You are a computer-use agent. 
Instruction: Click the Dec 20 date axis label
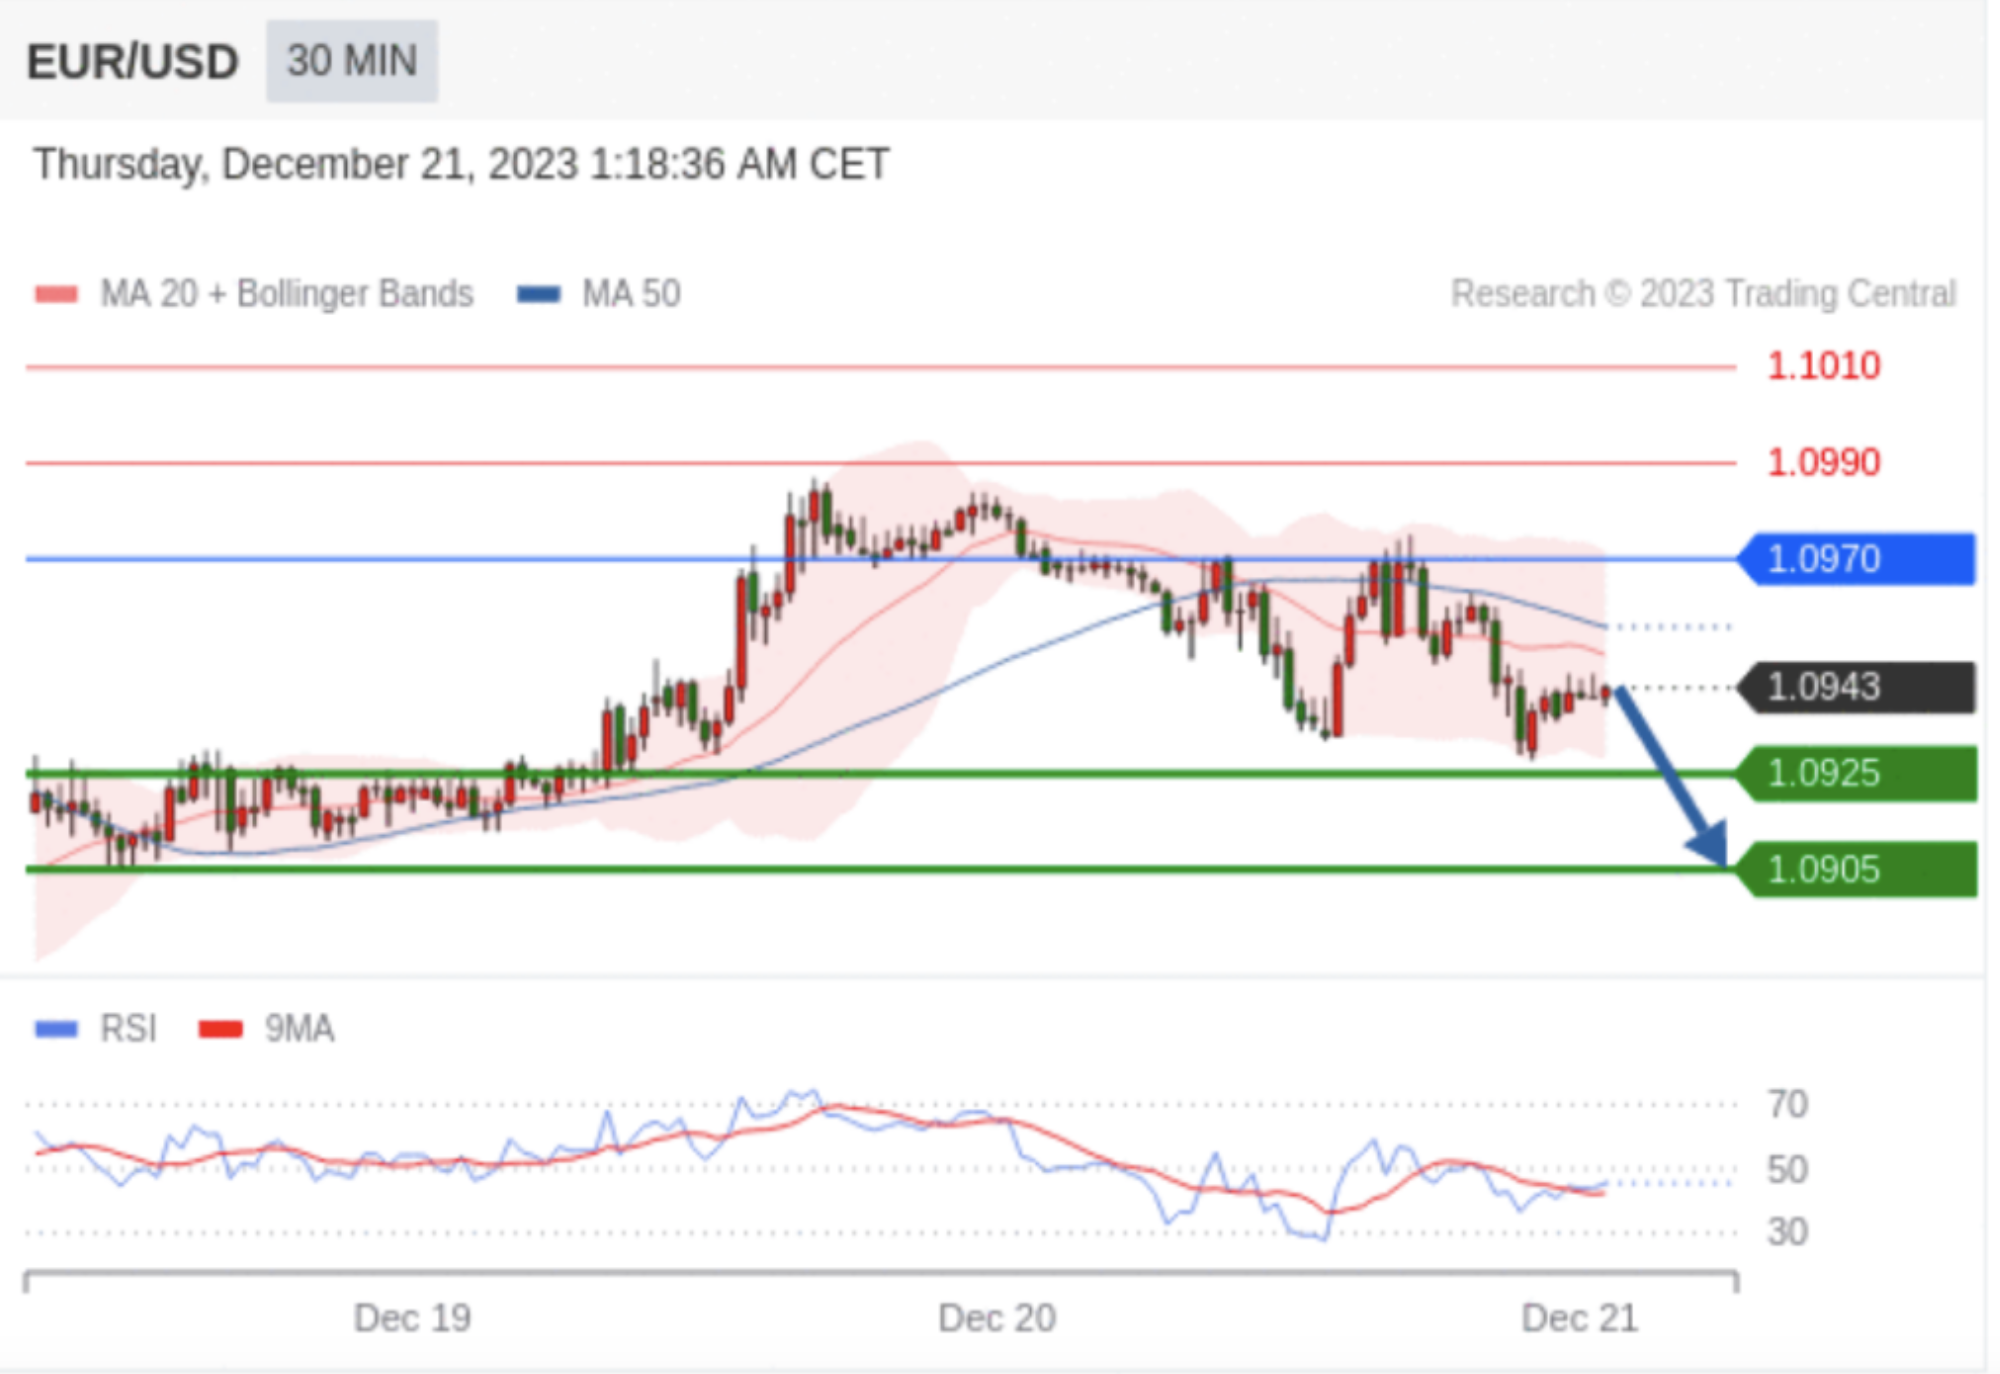point(997,1319)
